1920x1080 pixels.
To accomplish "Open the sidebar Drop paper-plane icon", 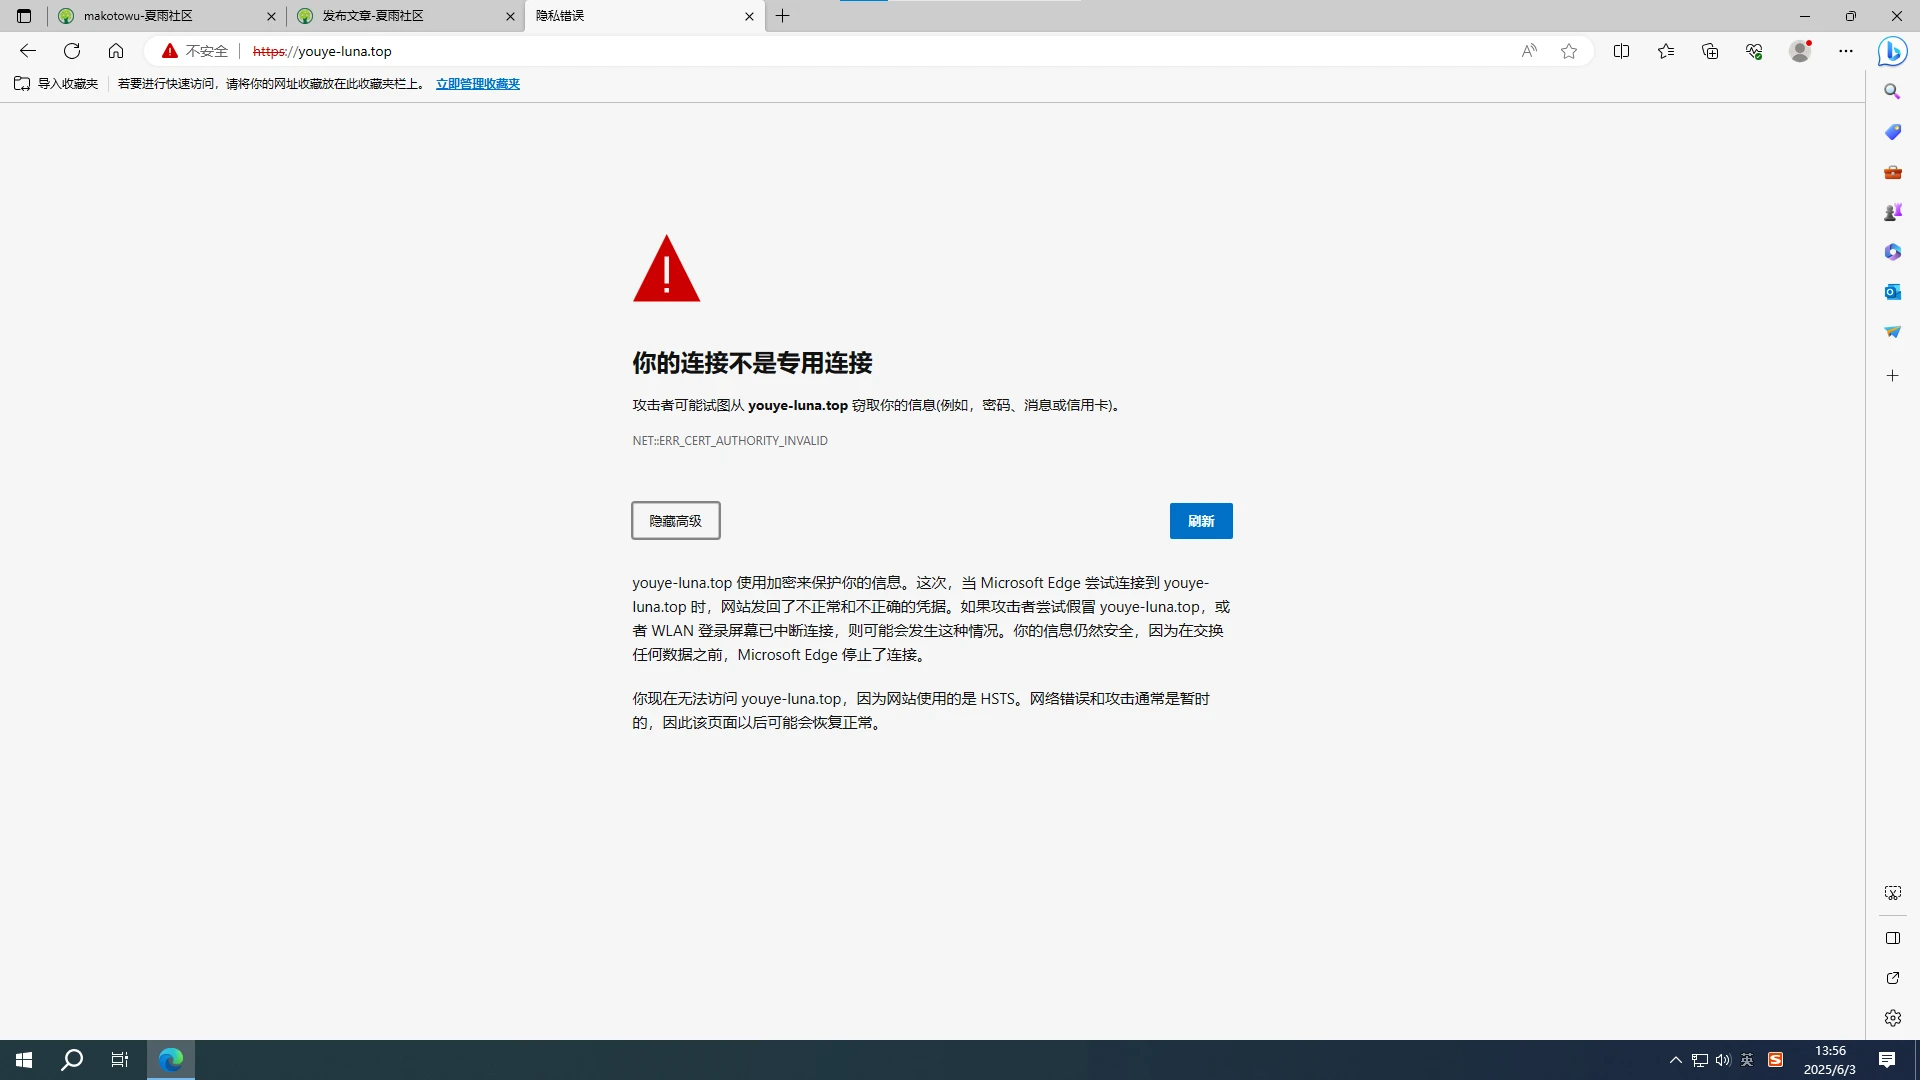I will click(1892, 332).
